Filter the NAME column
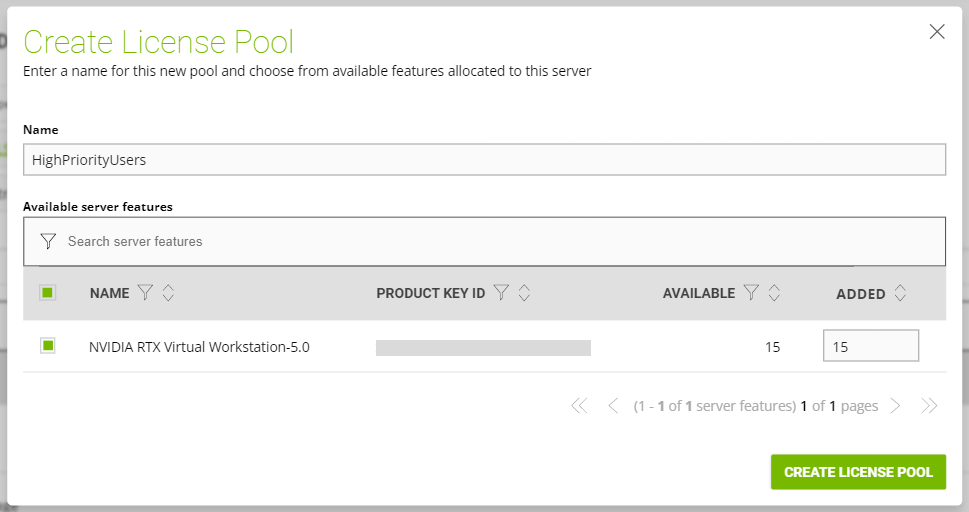This screenshot has height=512, width=969. click(146, 293)
